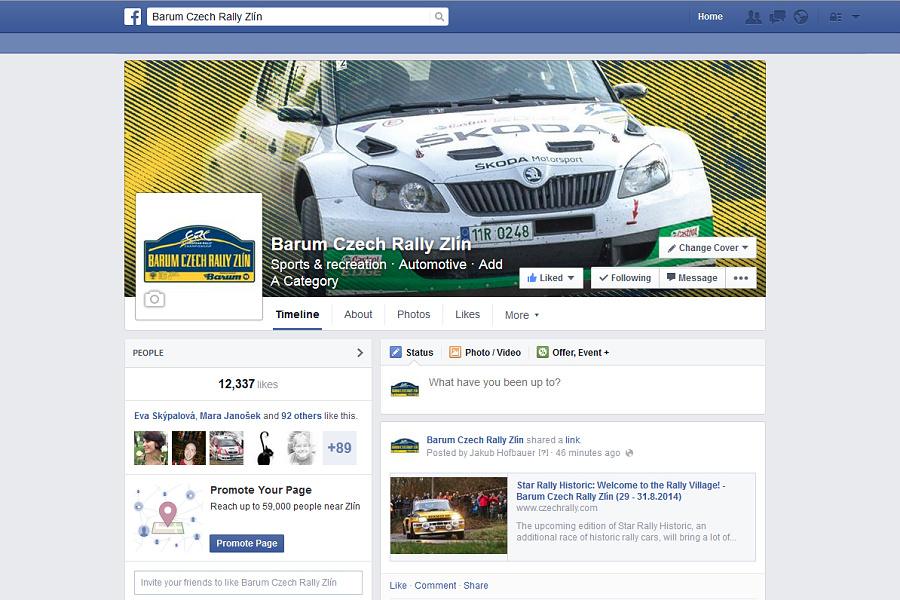Screen dimensions: 900x600
Task: Click the Facebook logo icon
Action: pyautogui.click(x=133, y=17)
